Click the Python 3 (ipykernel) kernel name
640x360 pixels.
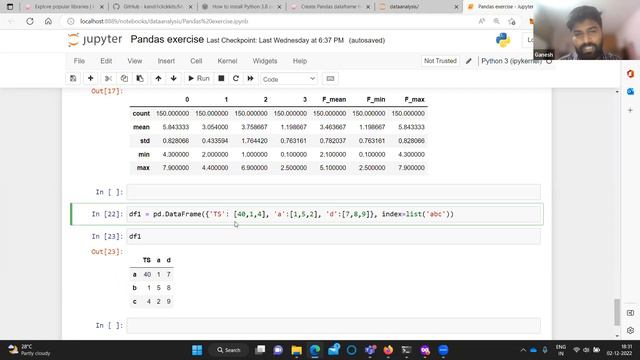point(511,61)
